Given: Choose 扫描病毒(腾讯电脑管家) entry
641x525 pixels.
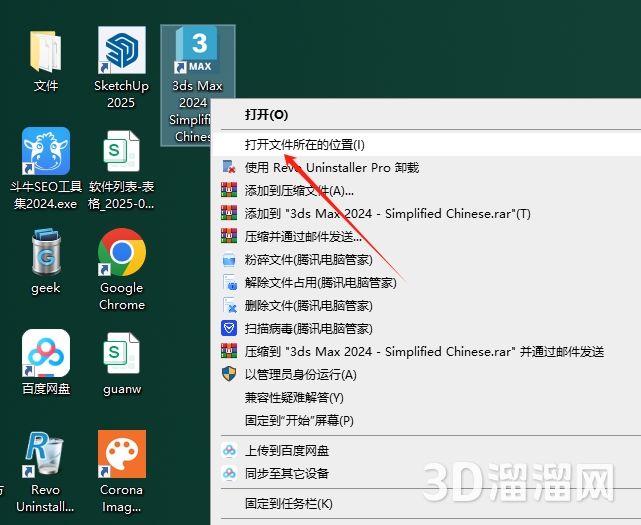Looking at the screenshot, I should tap(426, 328).
